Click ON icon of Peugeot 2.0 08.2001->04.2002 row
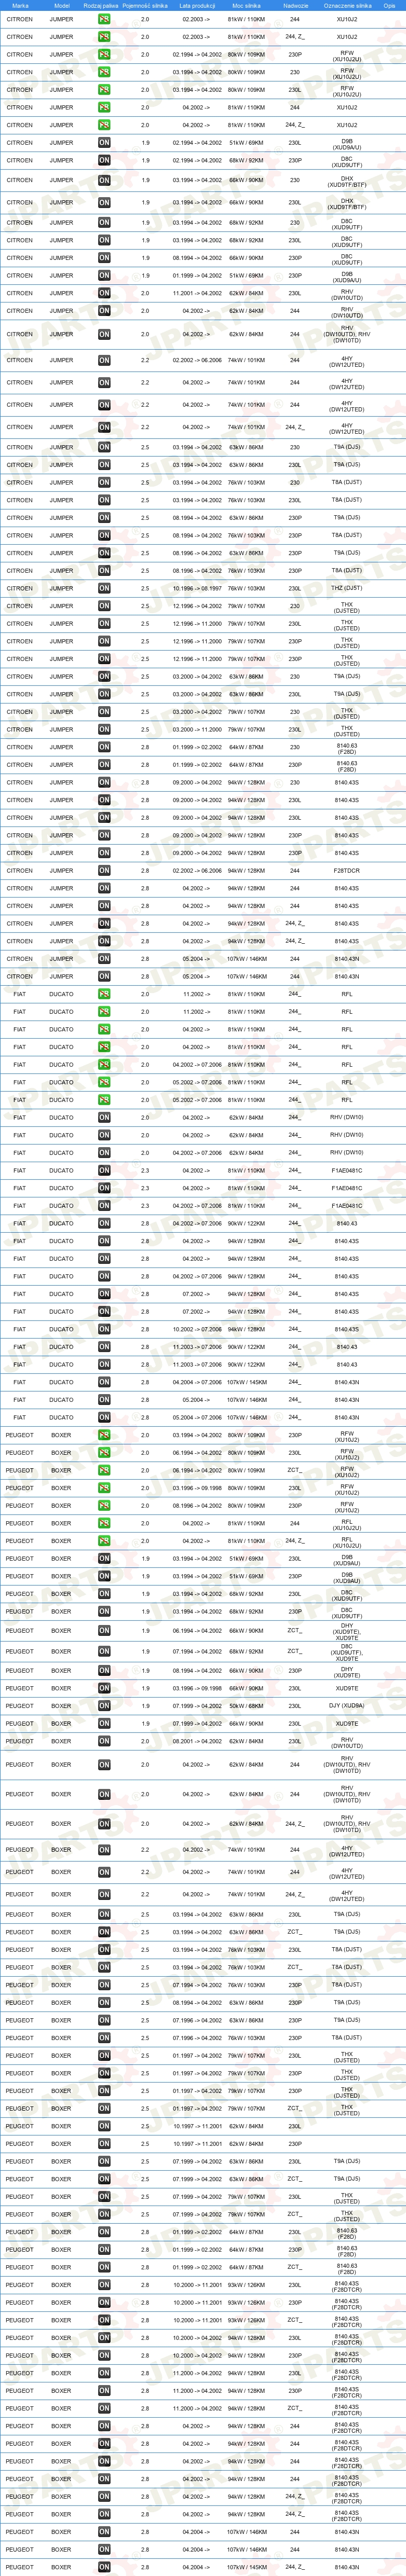 tap(104, 1742)
